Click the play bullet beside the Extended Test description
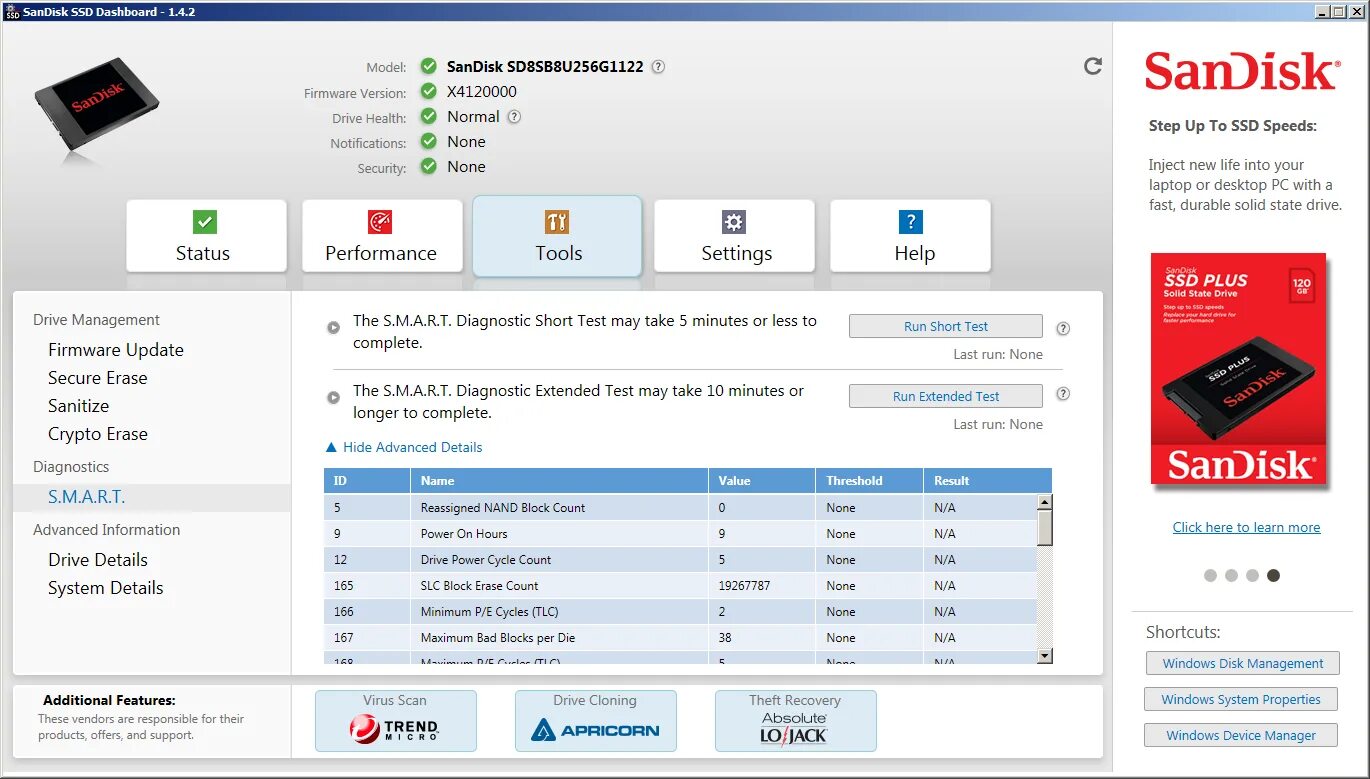The width and height of the screenshot is (1370, 779). pyautogui.click(x=334, y=397)
